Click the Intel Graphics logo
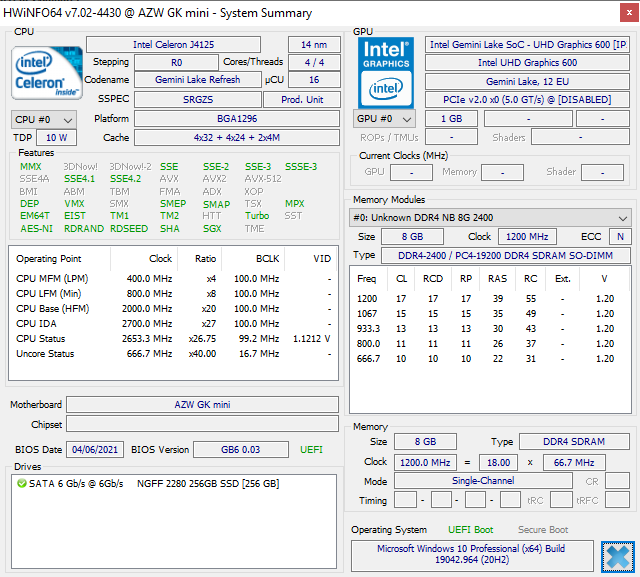The height and width of the screenshot is (577, 640). pos(386,73)
